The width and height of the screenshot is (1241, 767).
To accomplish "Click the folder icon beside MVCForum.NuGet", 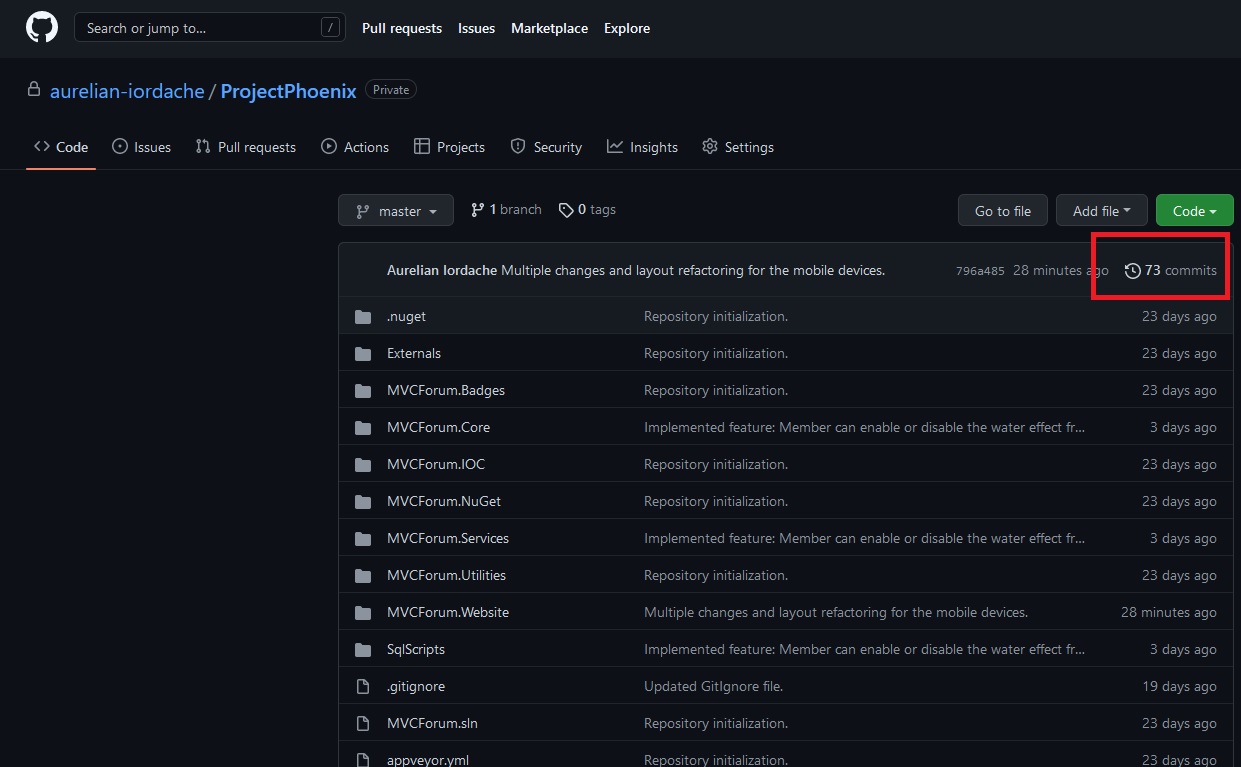I will click(x=363, y=502).
